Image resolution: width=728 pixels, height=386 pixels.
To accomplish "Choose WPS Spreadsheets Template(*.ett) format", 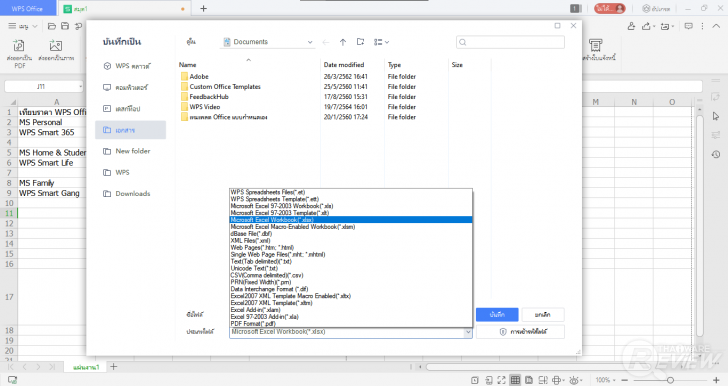I will point(351,199).
